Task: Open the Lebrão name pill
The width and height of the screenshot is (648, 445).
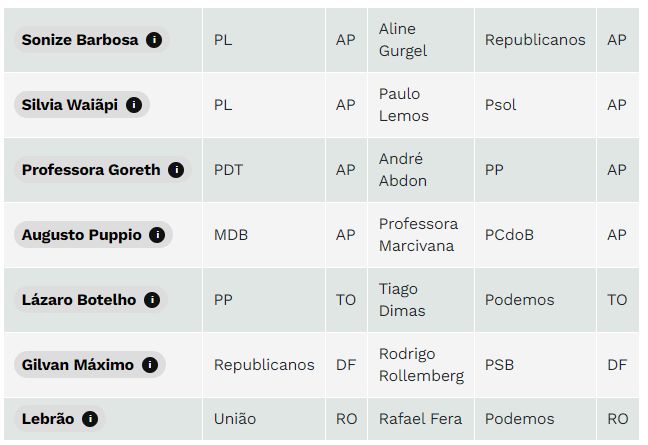Action: coord(60,419)
